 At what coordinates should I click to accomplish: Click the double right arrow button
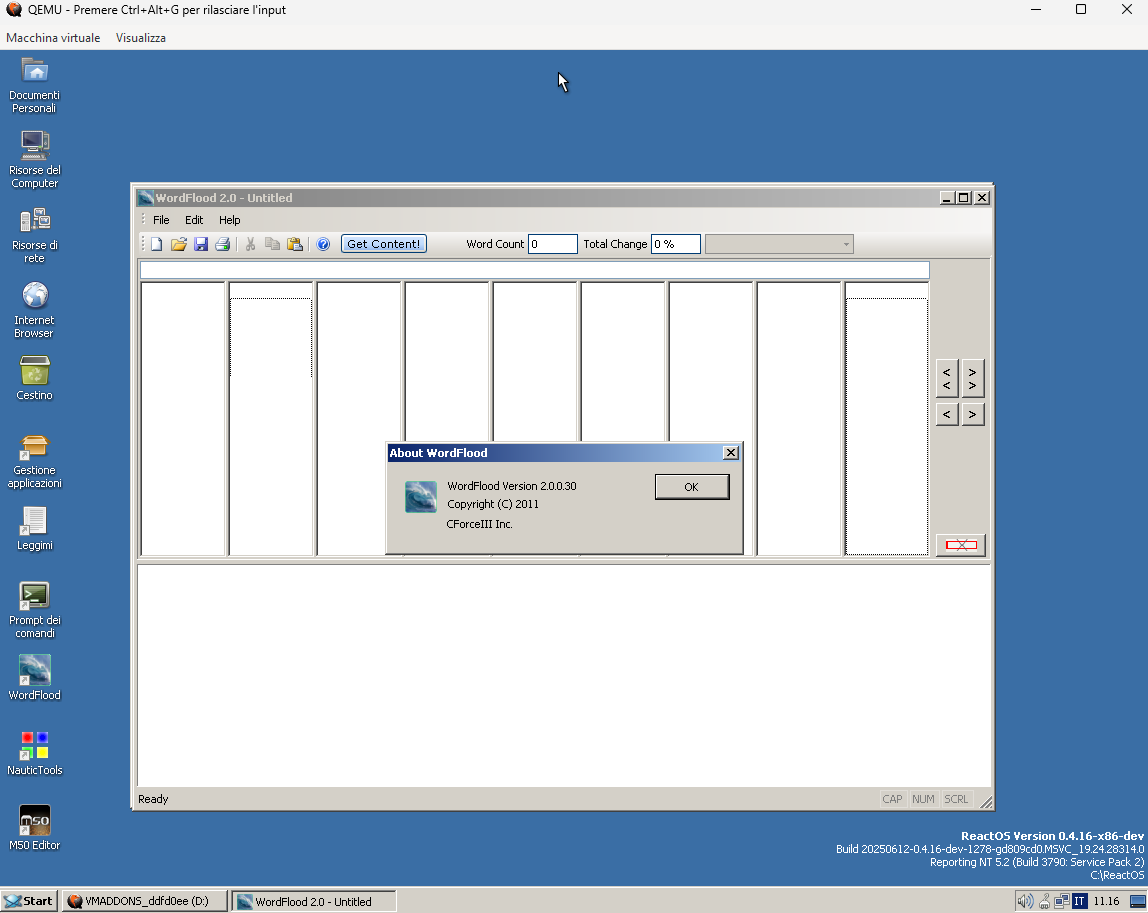(972, 379)
